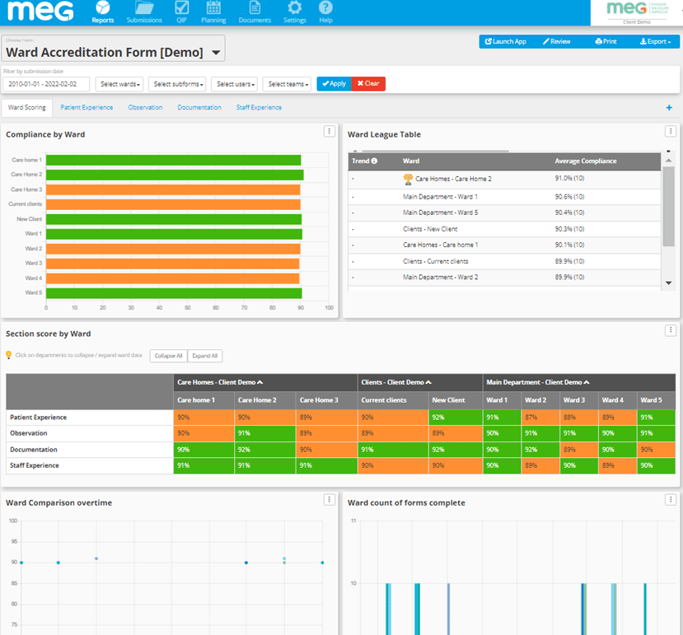This screenshot has width=683, height=635.
Task: Open Ward League Table widget options menu
Action: [x=670, y=131]
